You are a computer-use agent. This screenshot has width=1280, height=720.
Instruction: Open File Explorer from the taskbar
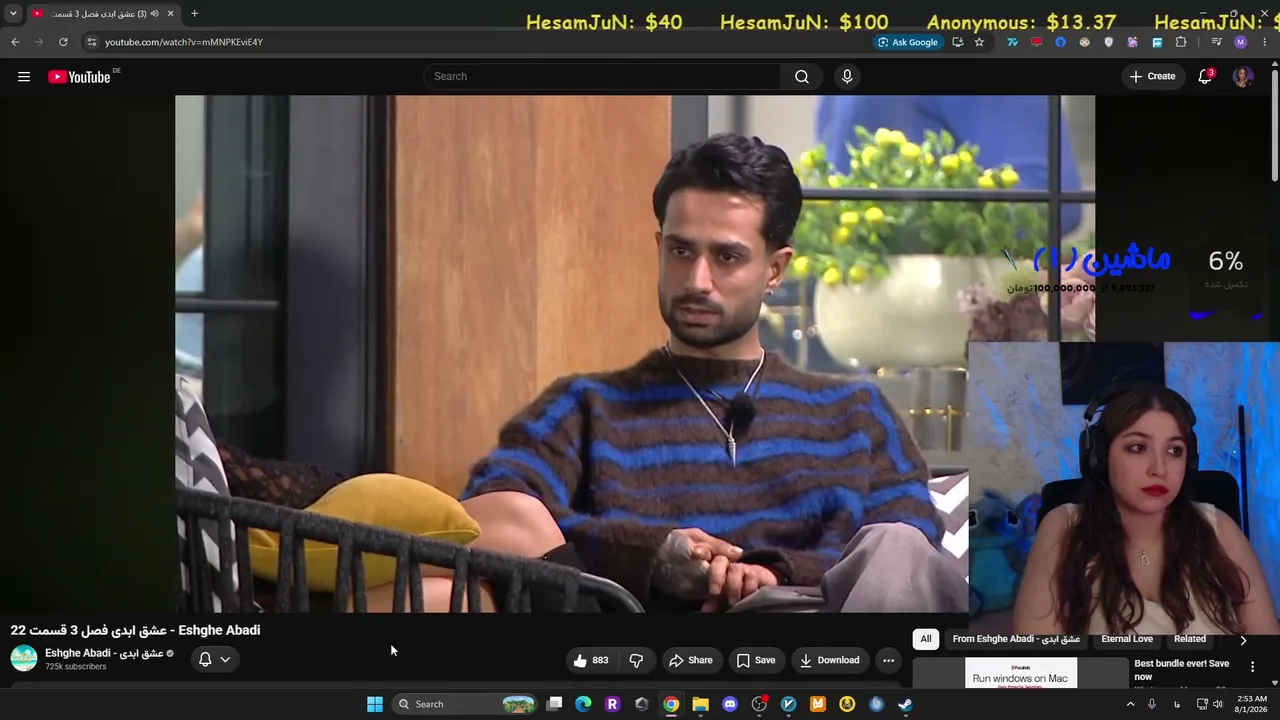(701, 704)
